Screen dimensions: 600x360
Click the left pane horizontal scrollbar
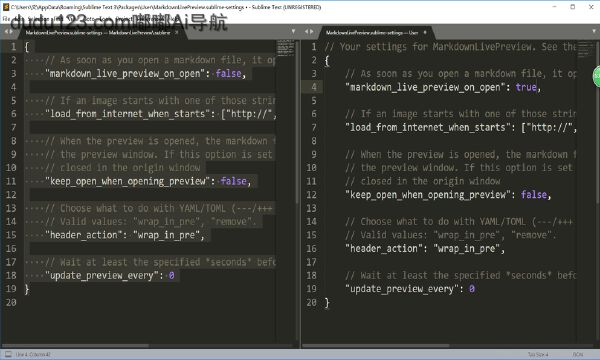click(76, 345)
